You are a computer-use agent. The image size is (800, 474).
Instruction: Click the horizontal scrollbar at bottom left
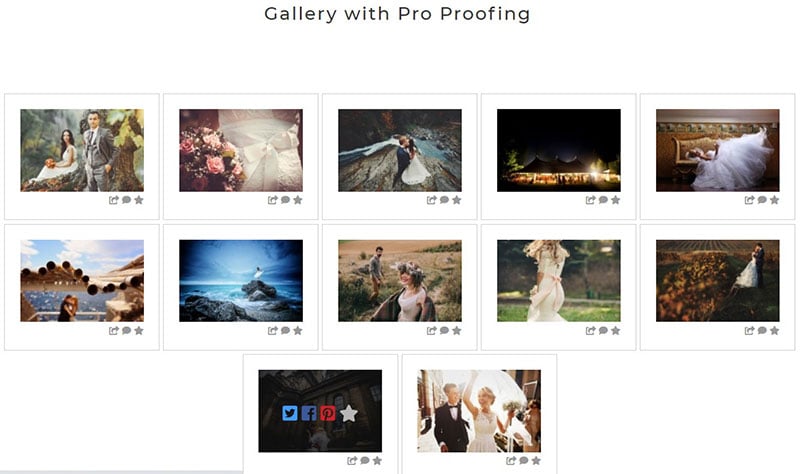121,472
